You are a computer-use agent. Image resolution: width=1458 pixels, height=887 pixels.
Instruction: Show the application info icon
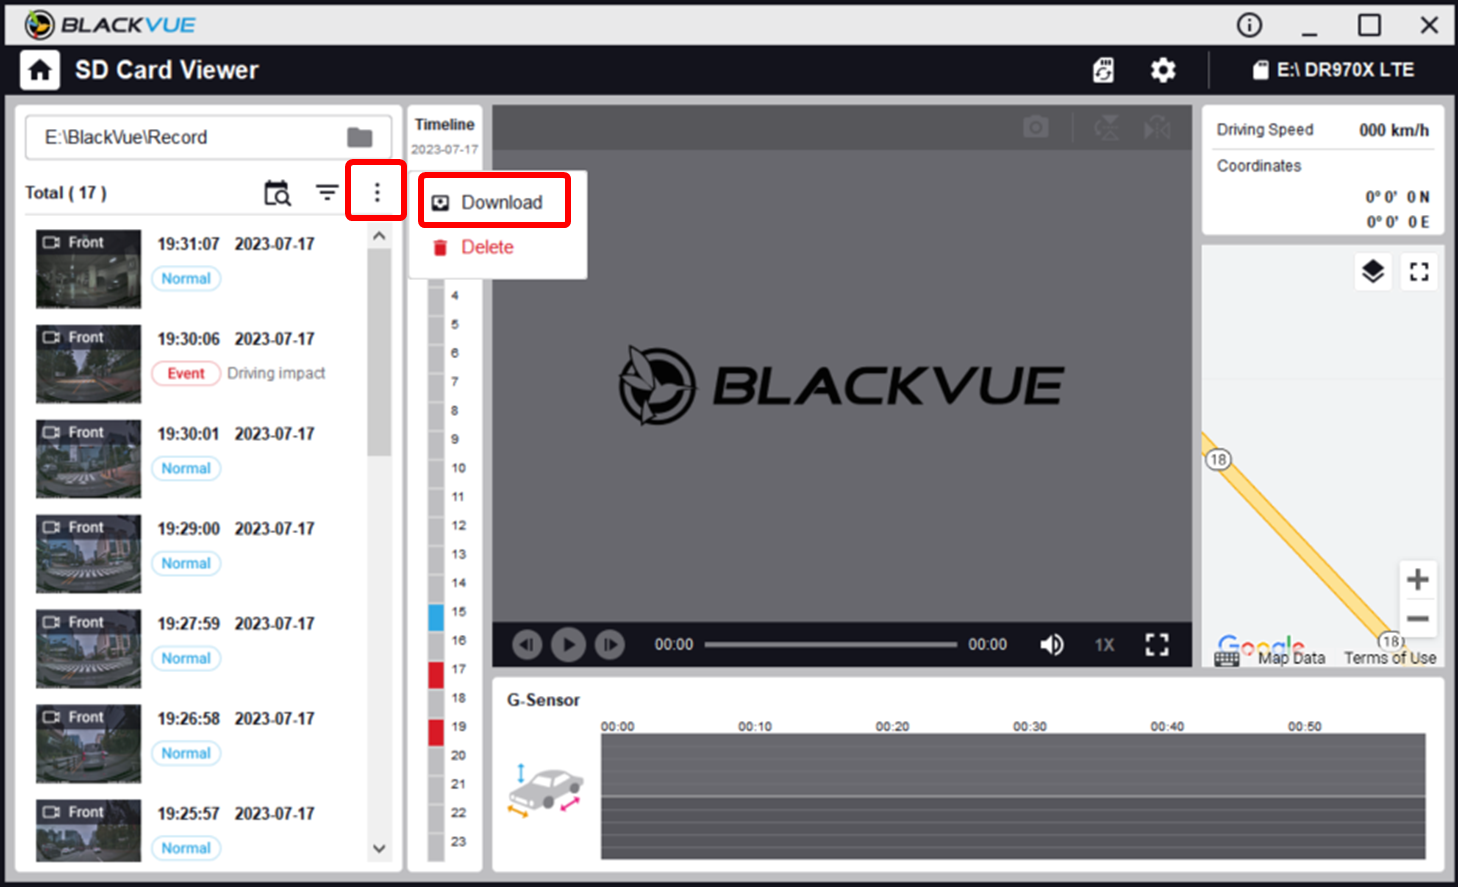tap(1250, 25)
